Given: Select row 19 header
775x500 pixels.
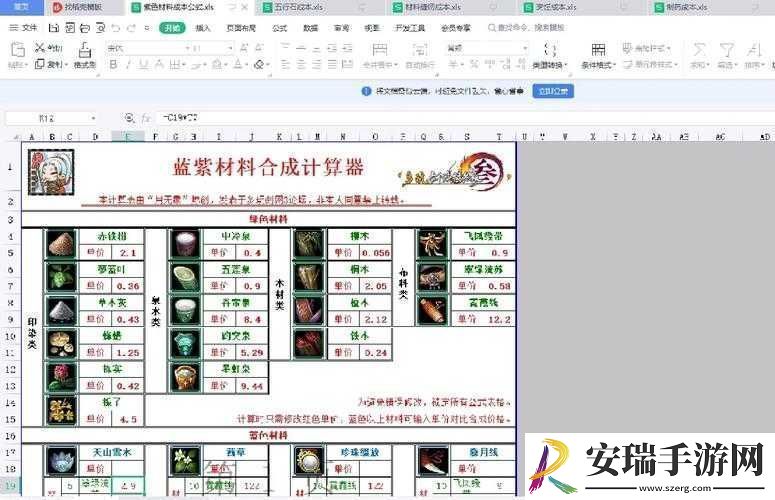Looking at the screenshot, I should coord(10,485).
